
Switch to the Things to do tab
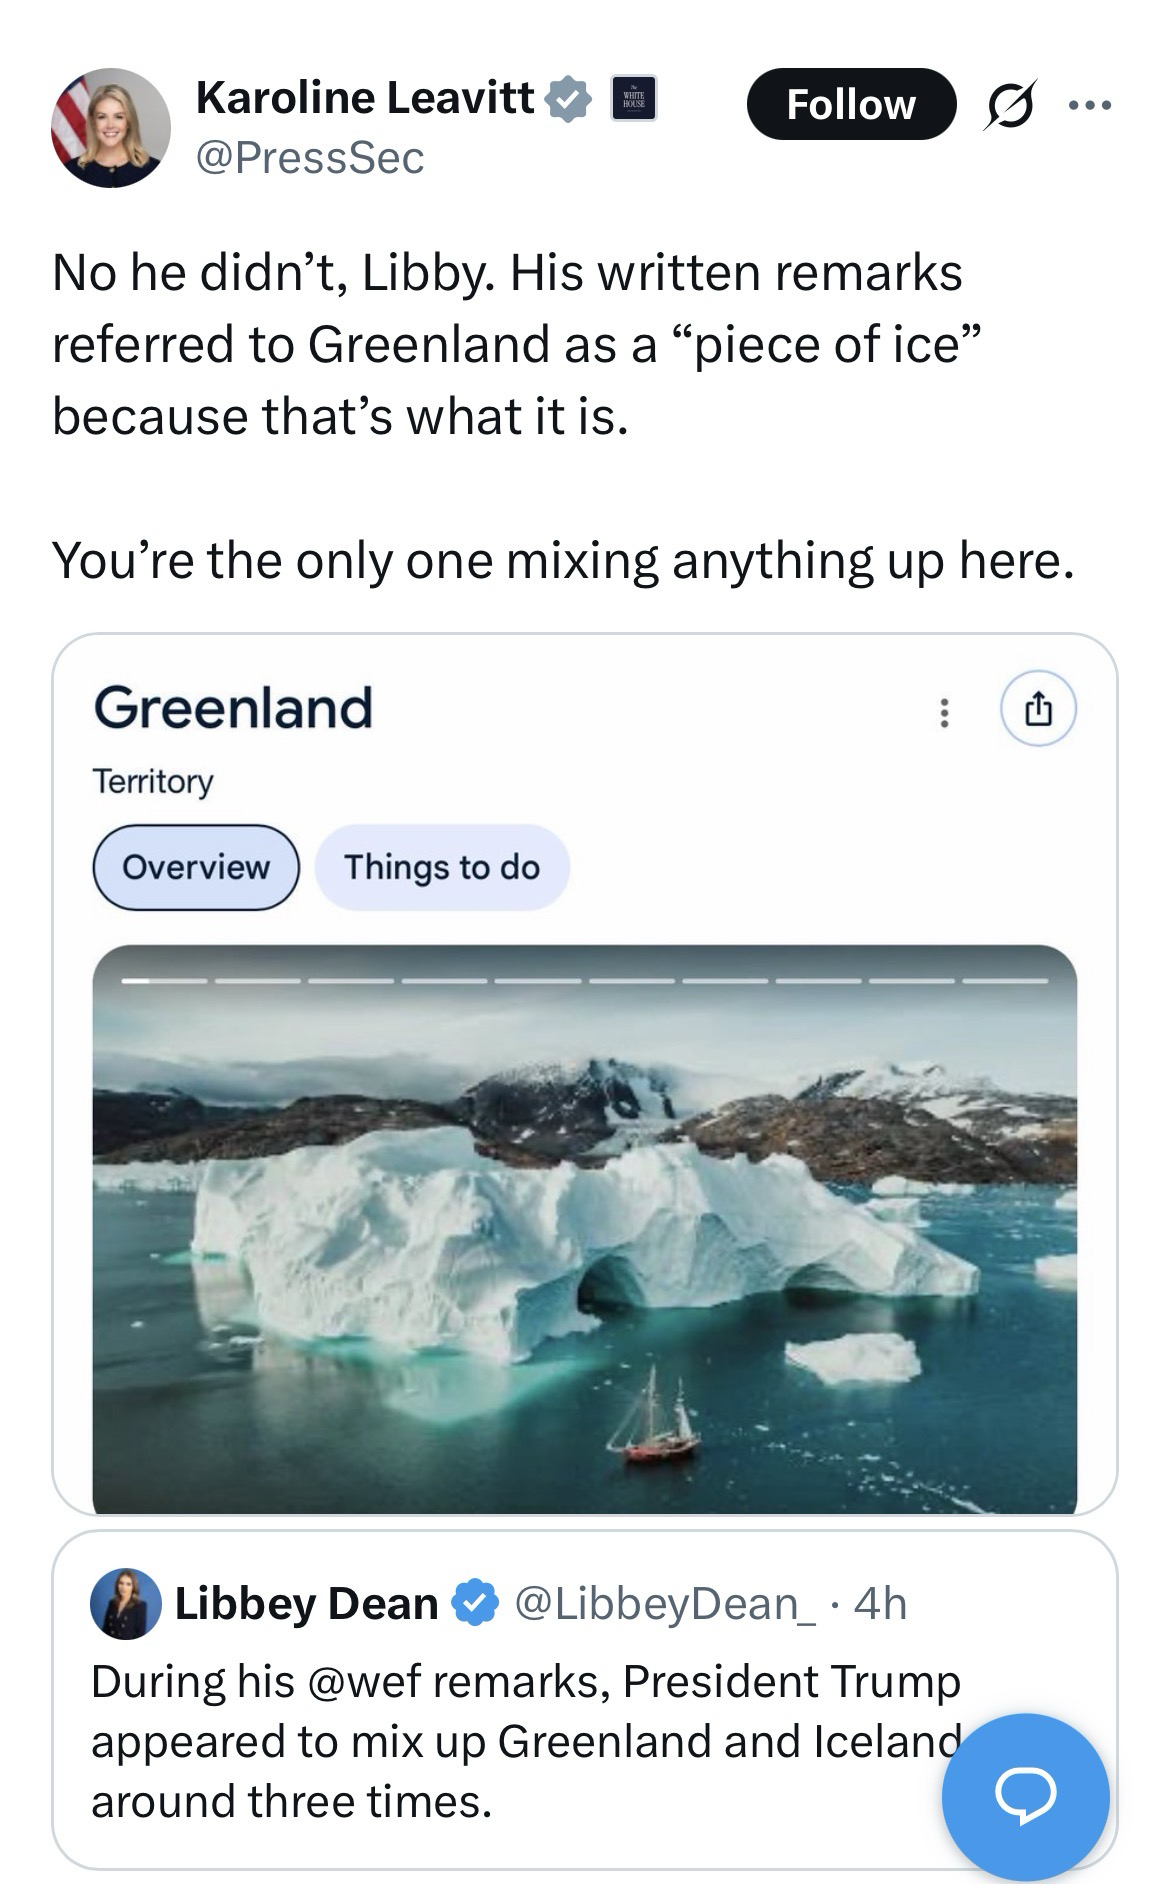coord(442,867)
